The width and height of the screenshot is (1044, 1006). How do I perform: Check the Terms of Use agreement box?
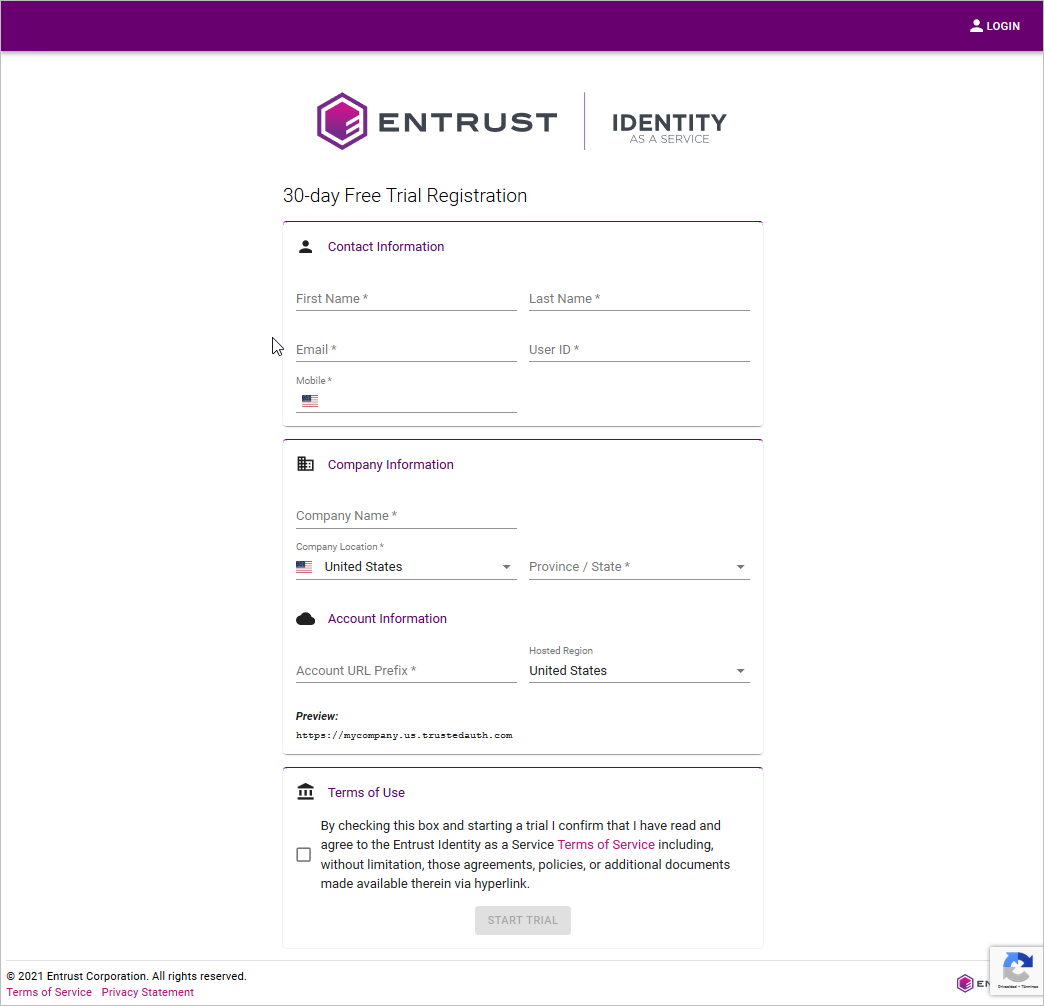click(x=304, y=855)
